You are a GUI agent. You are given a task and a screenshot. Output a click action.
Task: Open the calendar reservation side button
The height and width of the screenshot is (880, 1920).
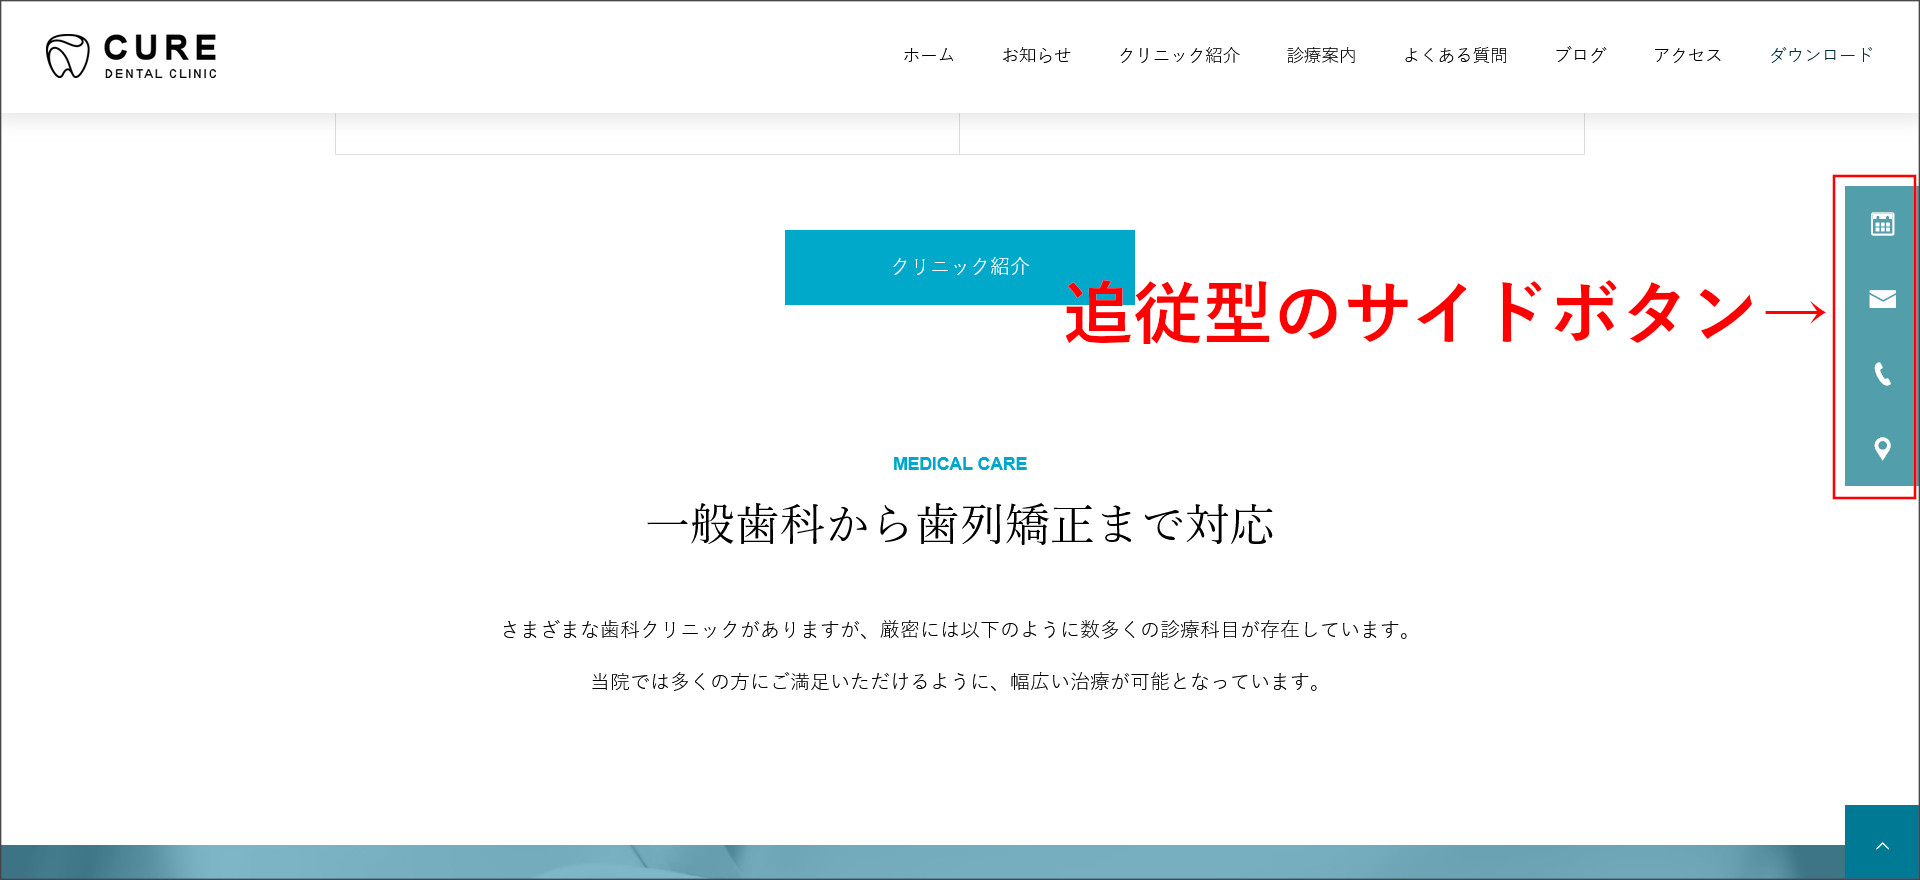coord(1882,224)
